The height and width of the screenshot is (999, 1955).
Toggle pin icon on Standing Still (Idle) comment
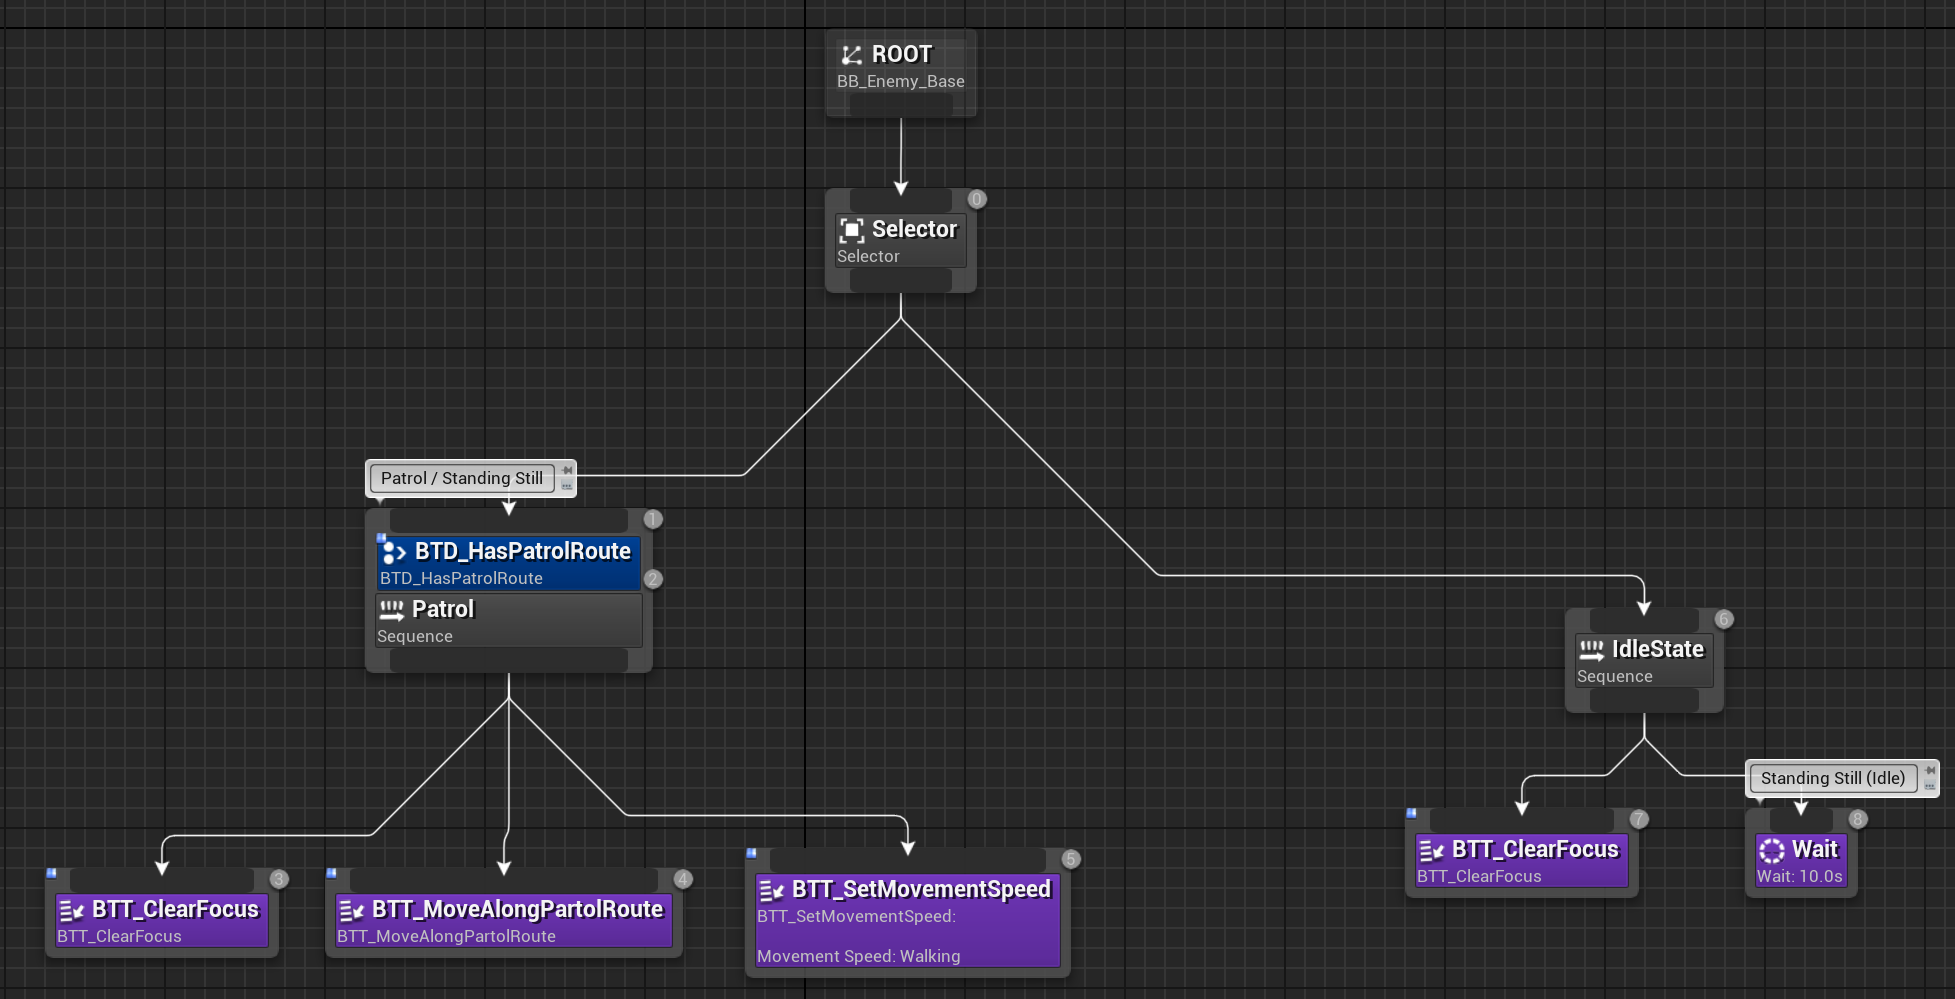(x=1930, y=770)
